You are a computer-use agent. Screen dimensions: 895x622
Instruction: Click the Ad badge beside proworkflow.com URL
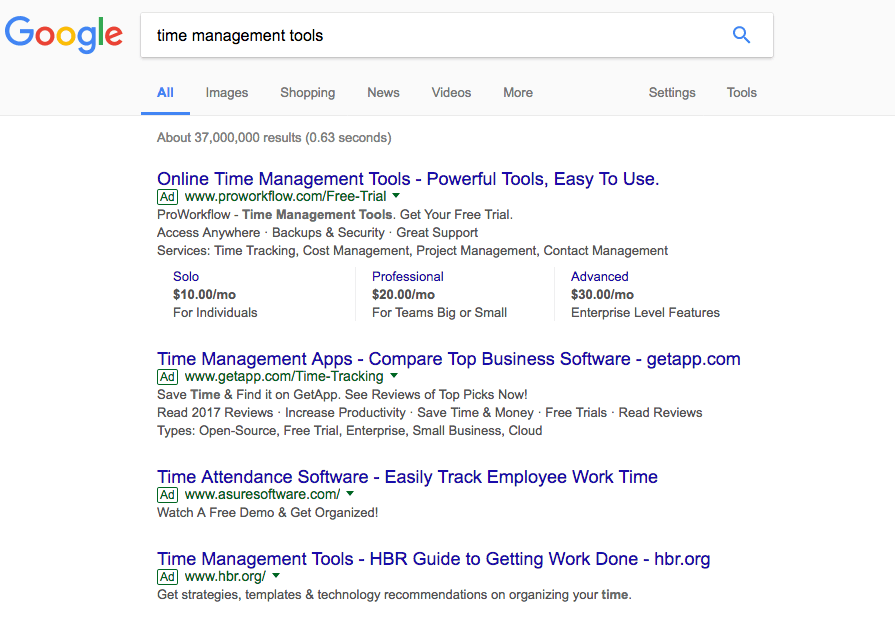tap(167, 197)
